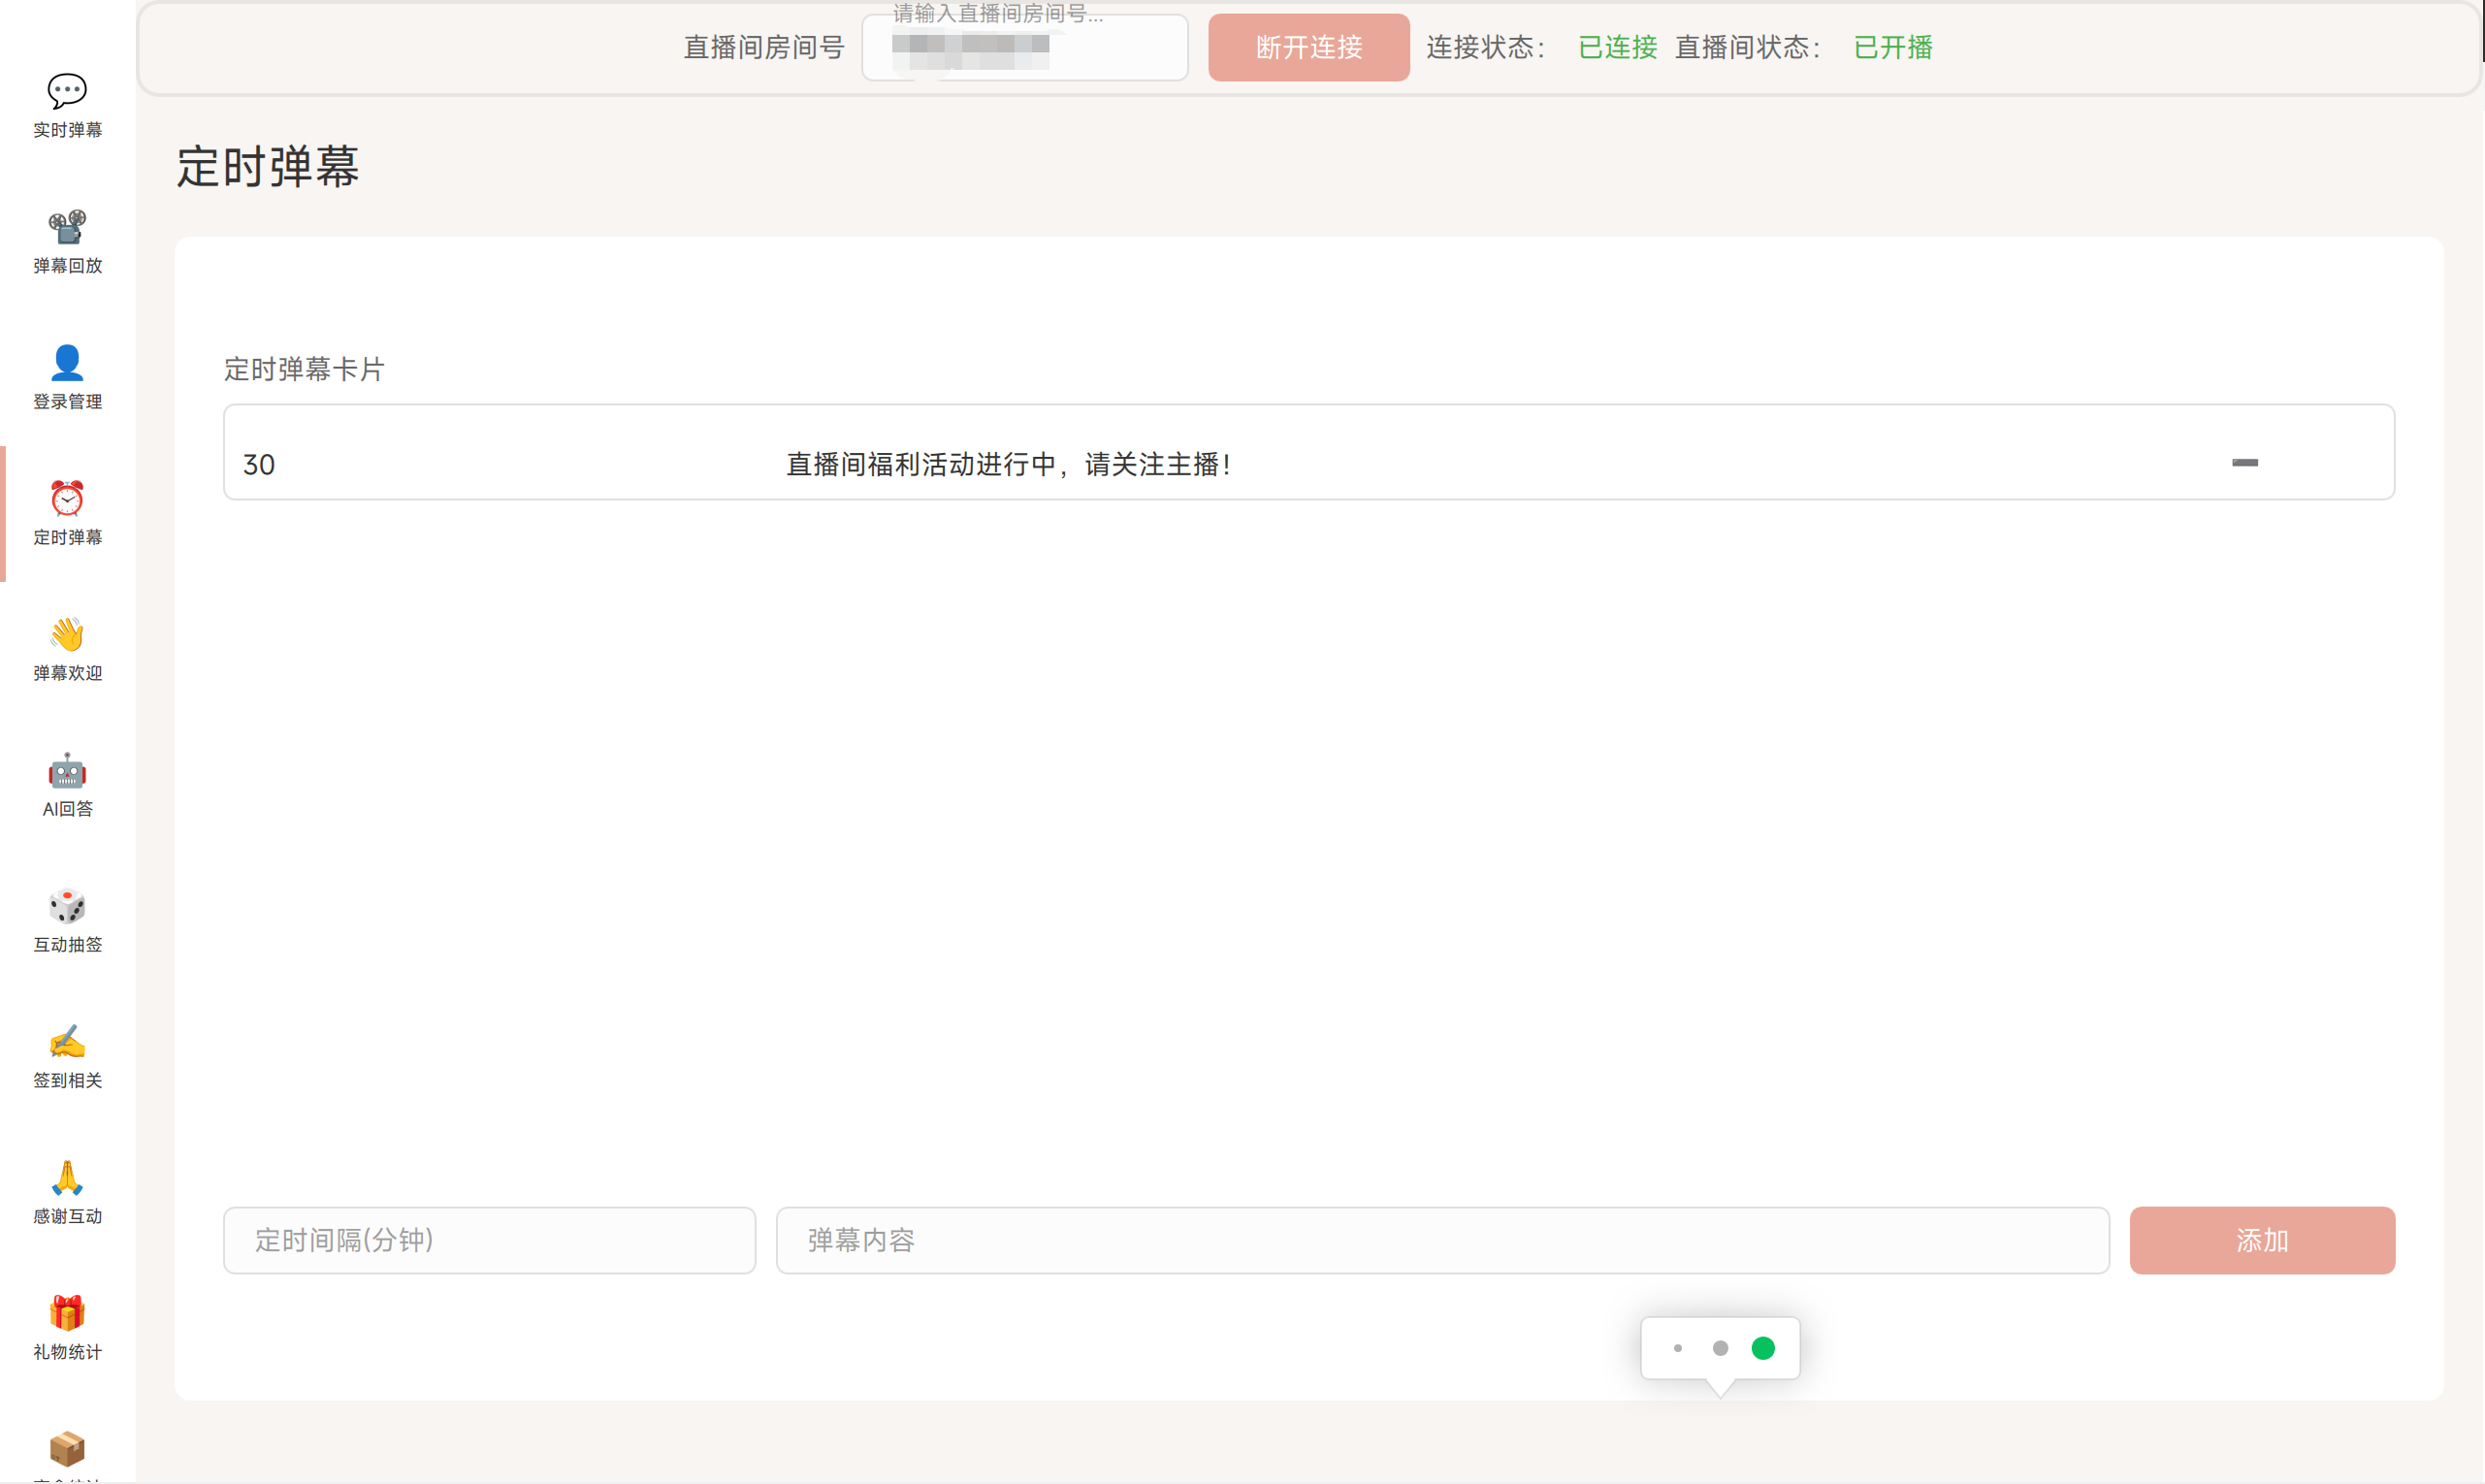The image size is (2485, 1484).
Task: Open 弹幕欢迎 waving hand icon
Action: coord(67,635)
